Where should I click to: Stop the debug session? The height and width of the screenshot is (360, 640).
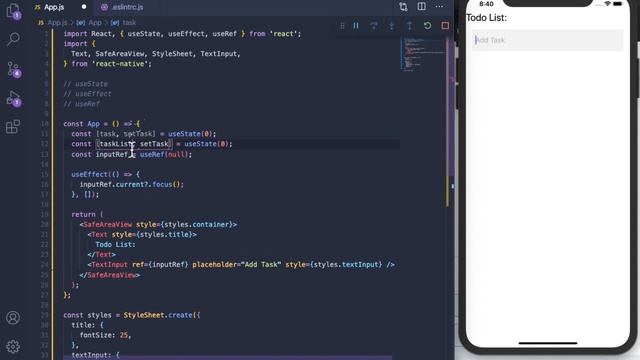(445, 26)
